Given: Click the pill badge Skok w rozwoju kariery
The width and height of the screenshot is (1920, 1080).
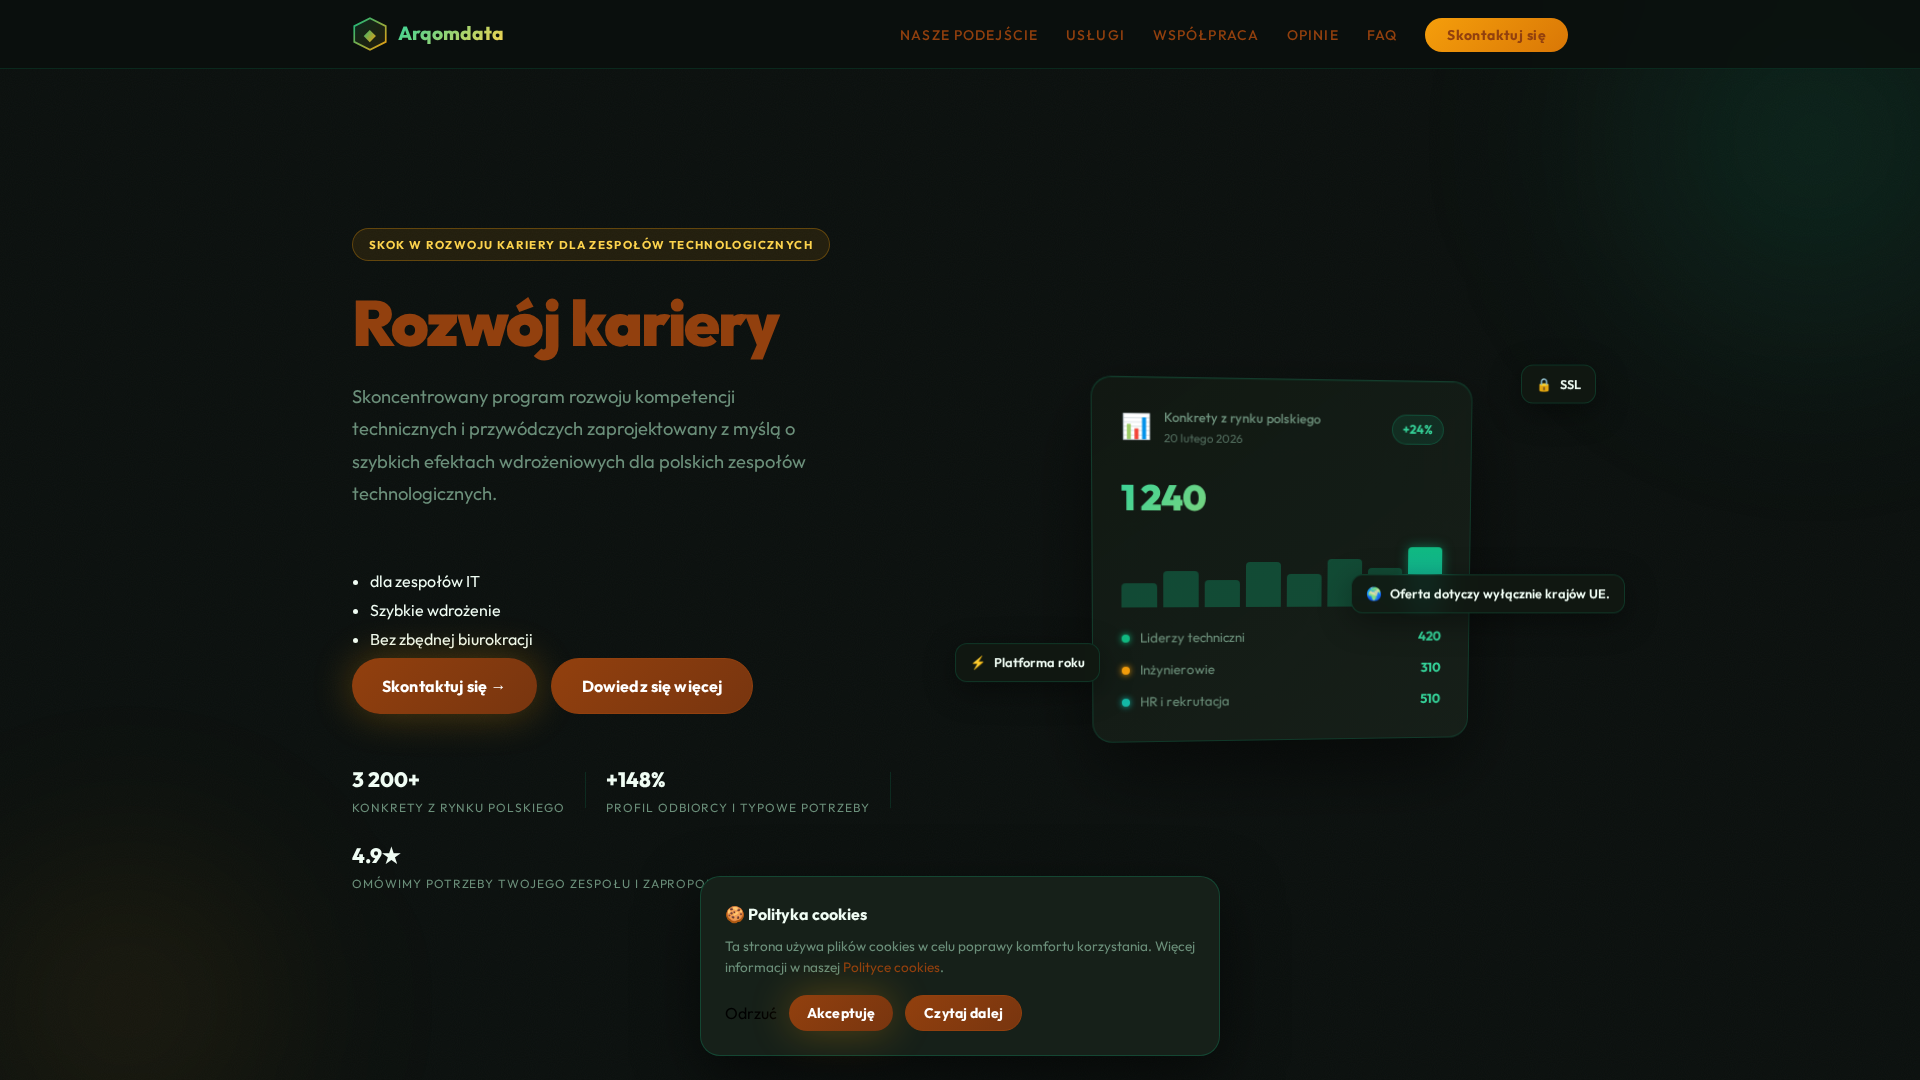Looking at the screenshot, I should click(591, 245).
